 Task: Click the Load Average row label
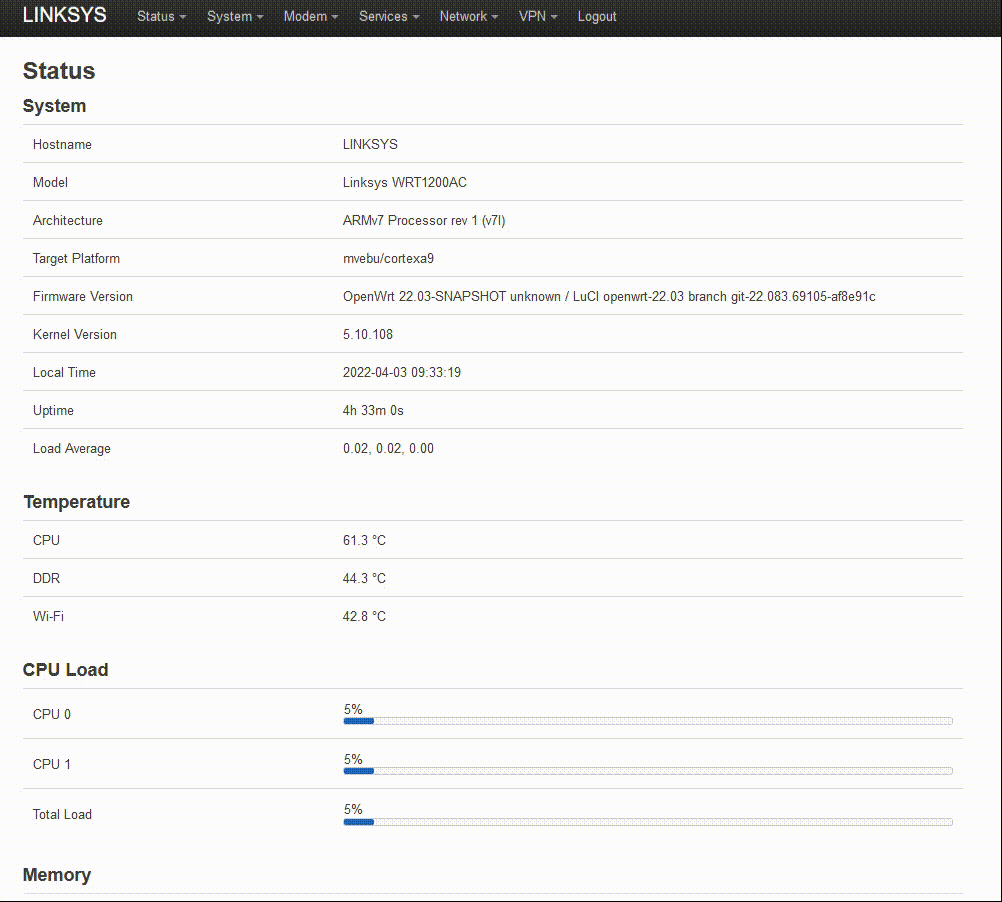72,448
